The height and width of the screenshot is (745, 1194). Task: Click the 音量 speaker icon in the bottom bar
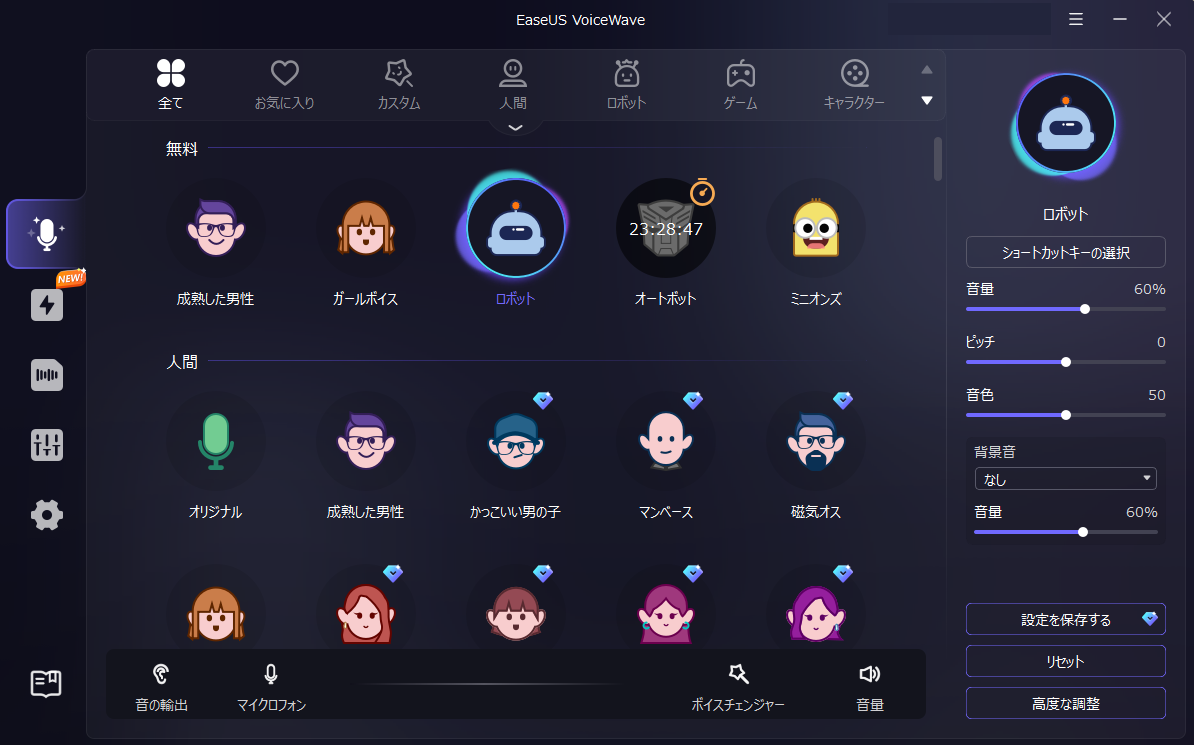pos(869,675)
